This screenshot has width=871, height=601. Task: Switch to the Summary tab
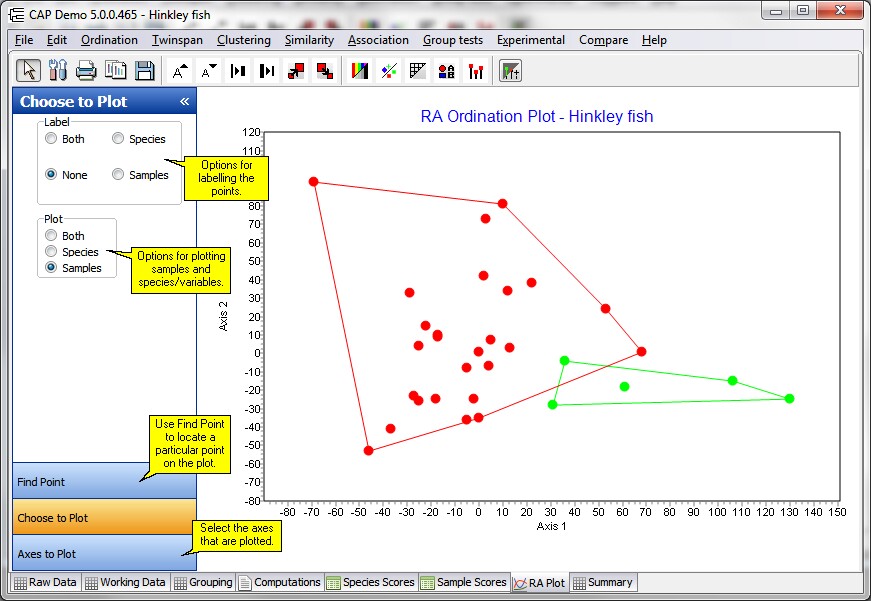pyautogui.click(x=603, y=582)
